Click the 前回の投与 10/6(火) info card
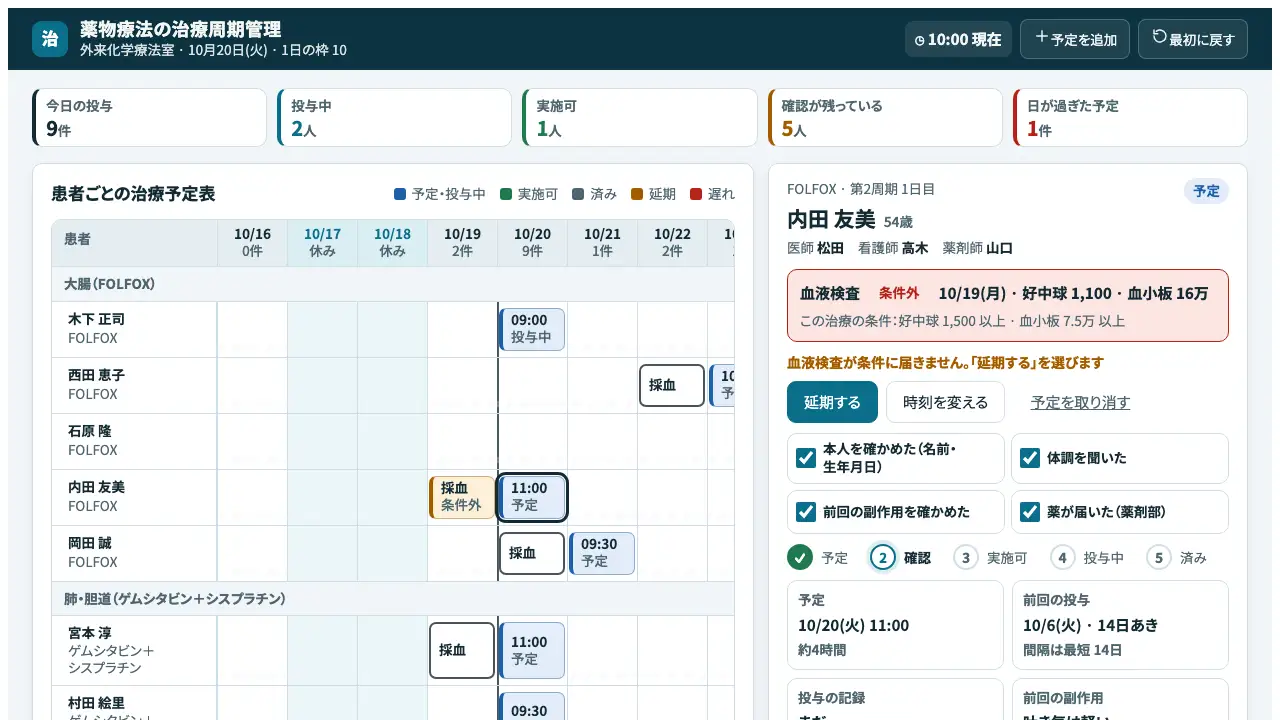1280x720 pixels. click(1120, 625)
